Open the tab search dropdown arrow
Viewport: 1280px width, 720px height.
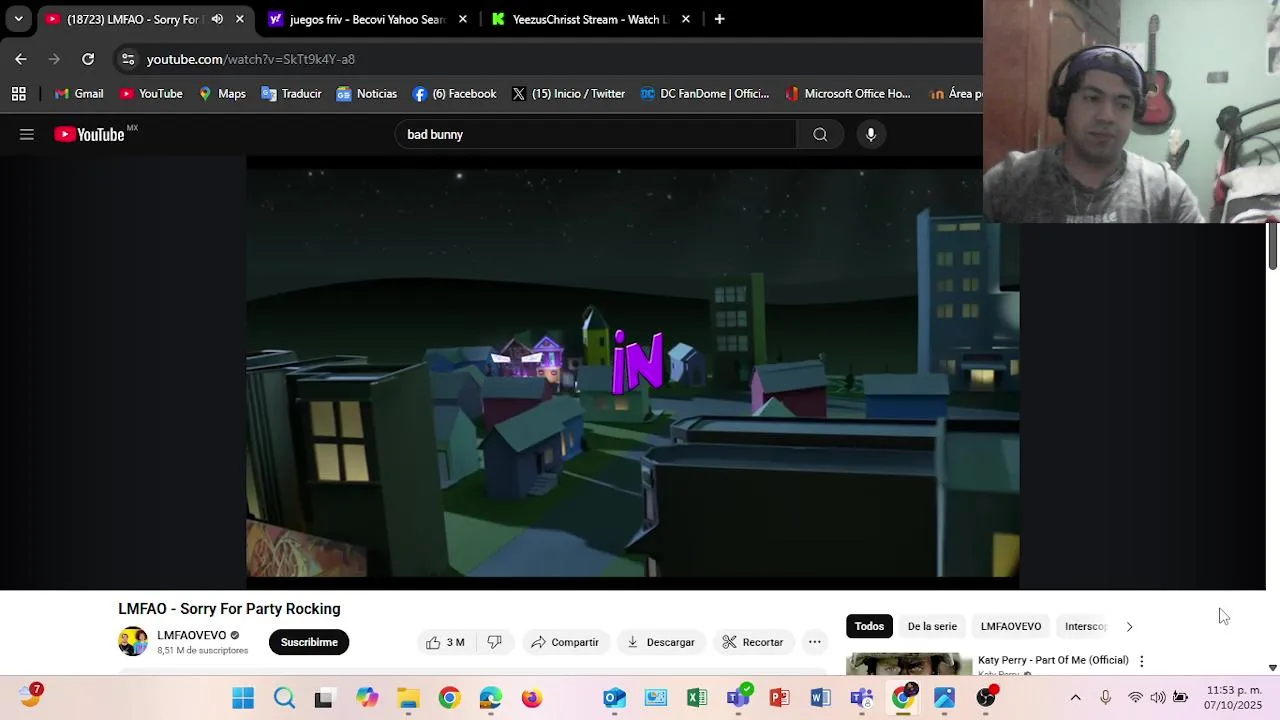click(x=18, y=19)
